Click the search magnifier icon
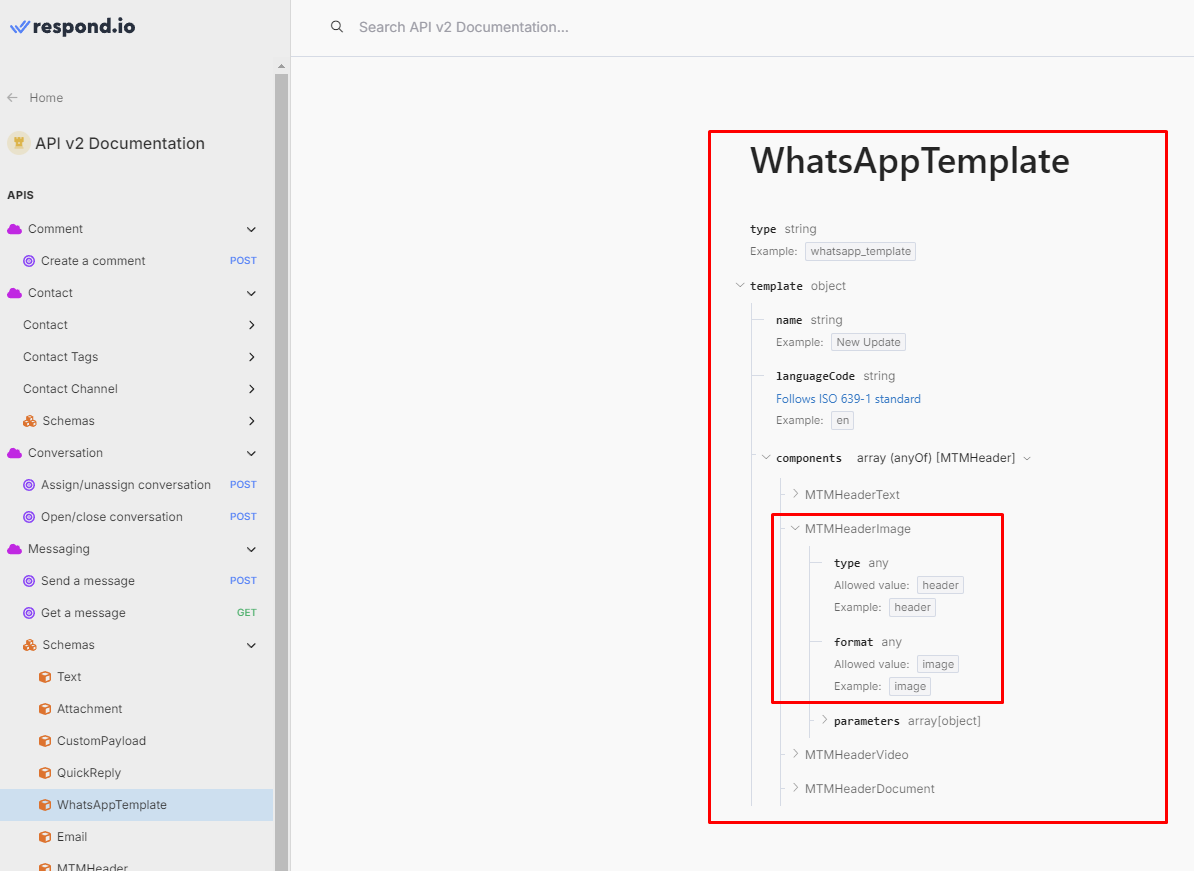The width and height of the screenshot is (1194, 871). [x=337, y=27]
